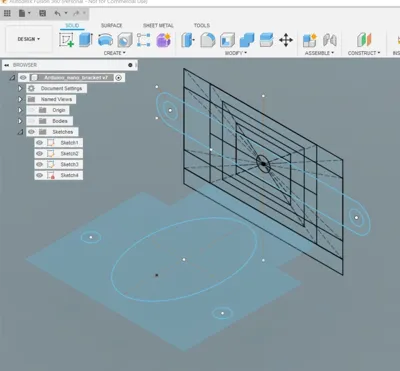Toggle visibility of Sketch3
400x371 pixels.
click(40, 164)
